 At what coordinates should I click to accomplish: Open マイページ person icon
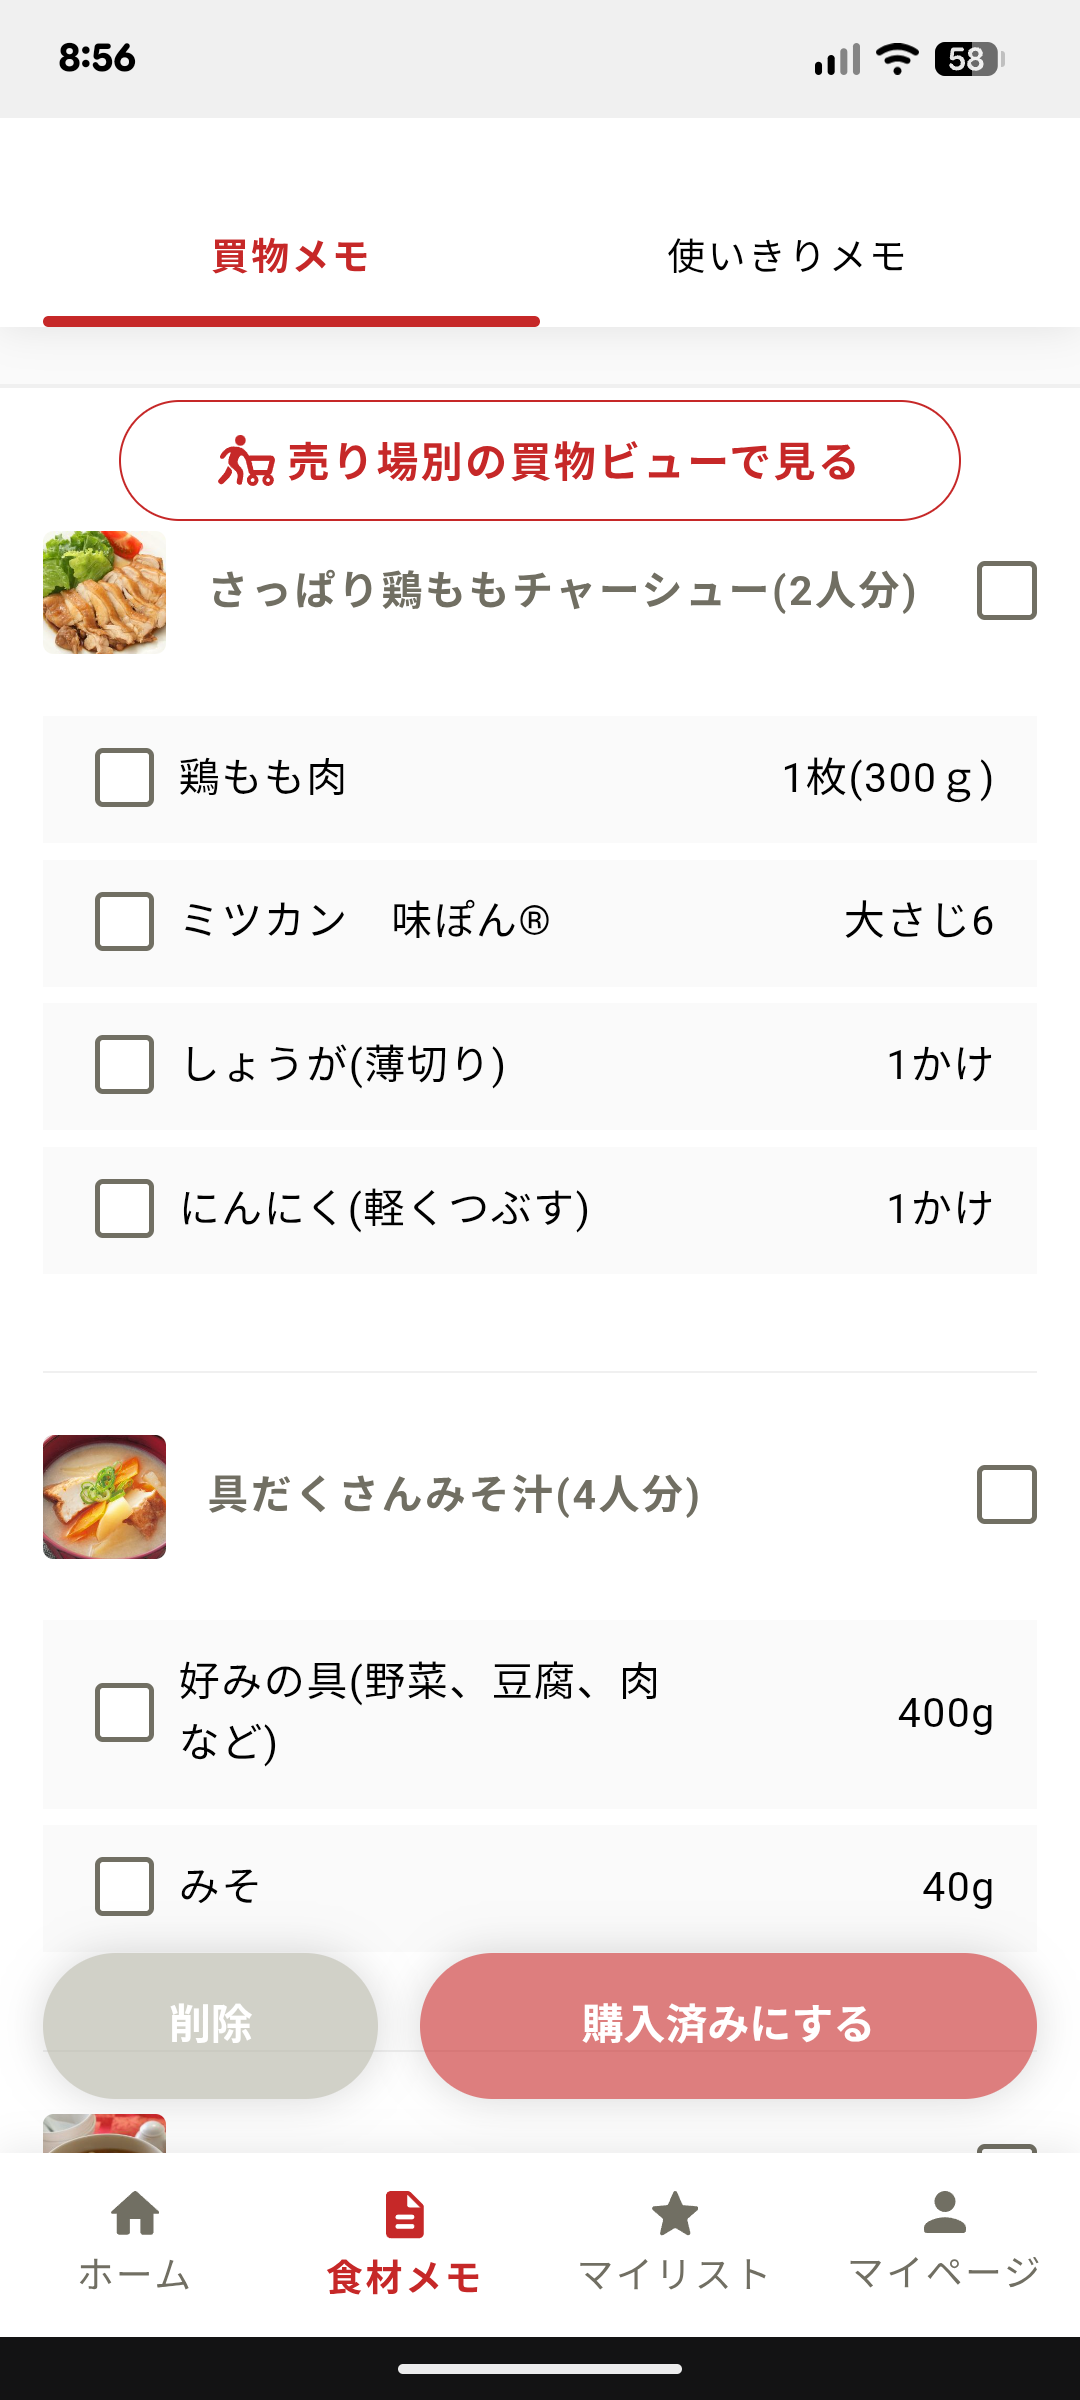[944, 2214]
